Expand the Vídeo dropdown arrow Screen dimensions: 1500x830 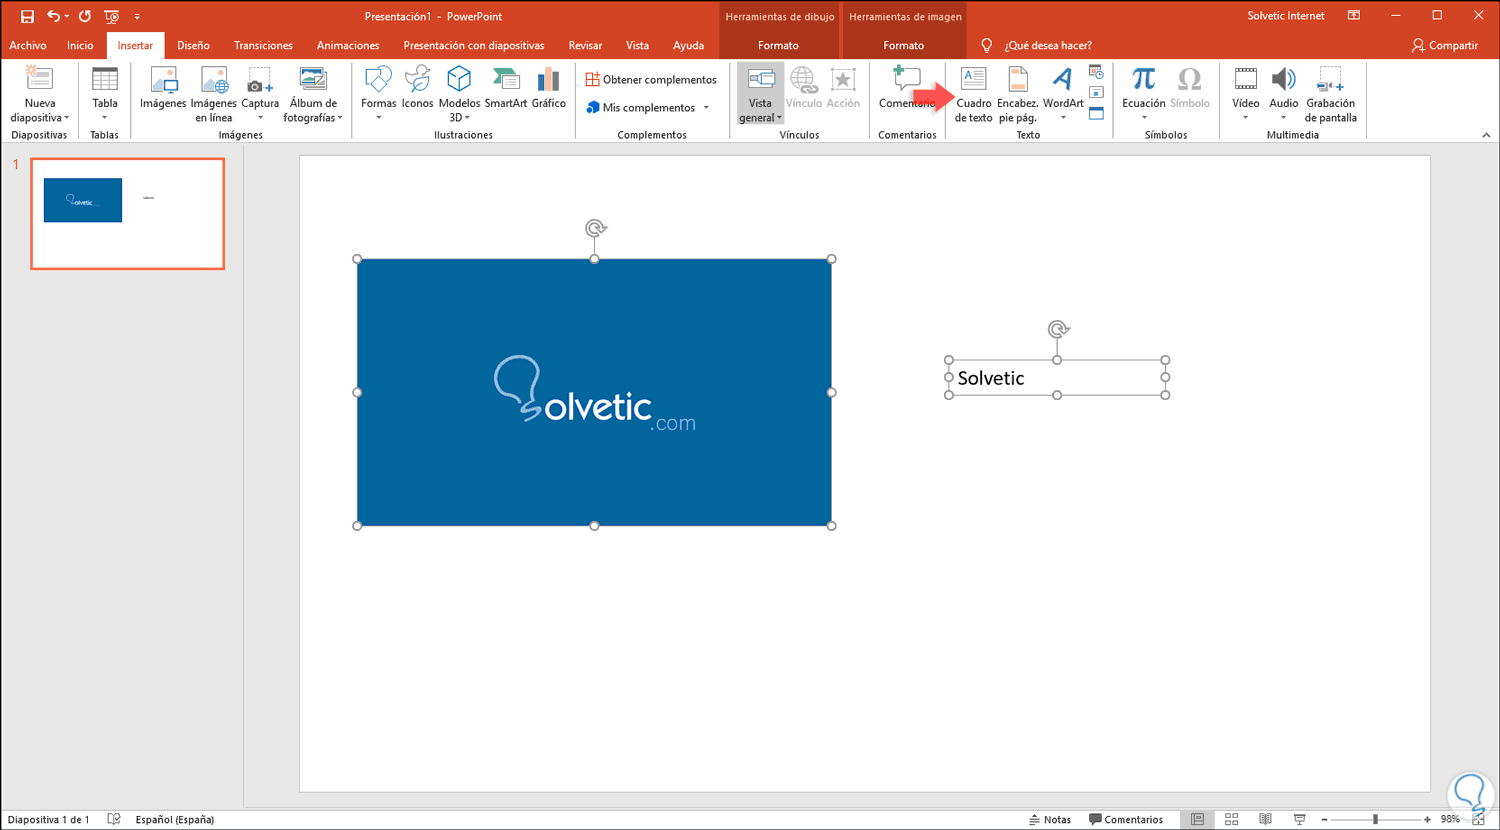(1245, 118)
